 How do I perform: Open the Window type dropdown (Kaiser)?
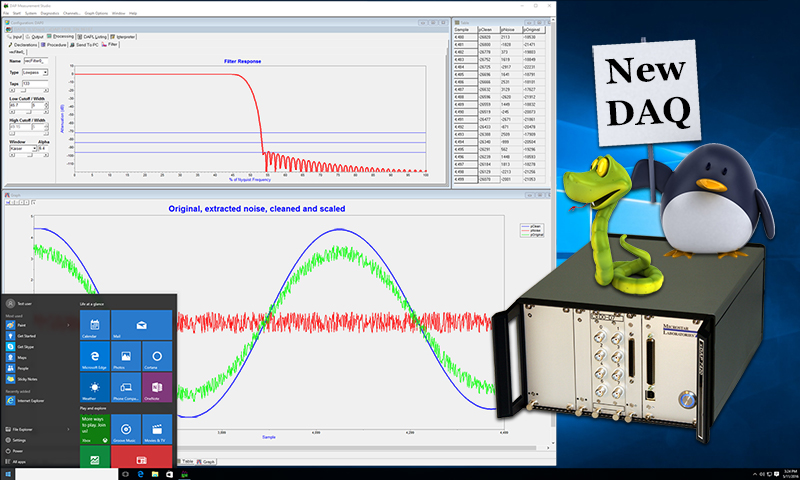click(23, 148)
